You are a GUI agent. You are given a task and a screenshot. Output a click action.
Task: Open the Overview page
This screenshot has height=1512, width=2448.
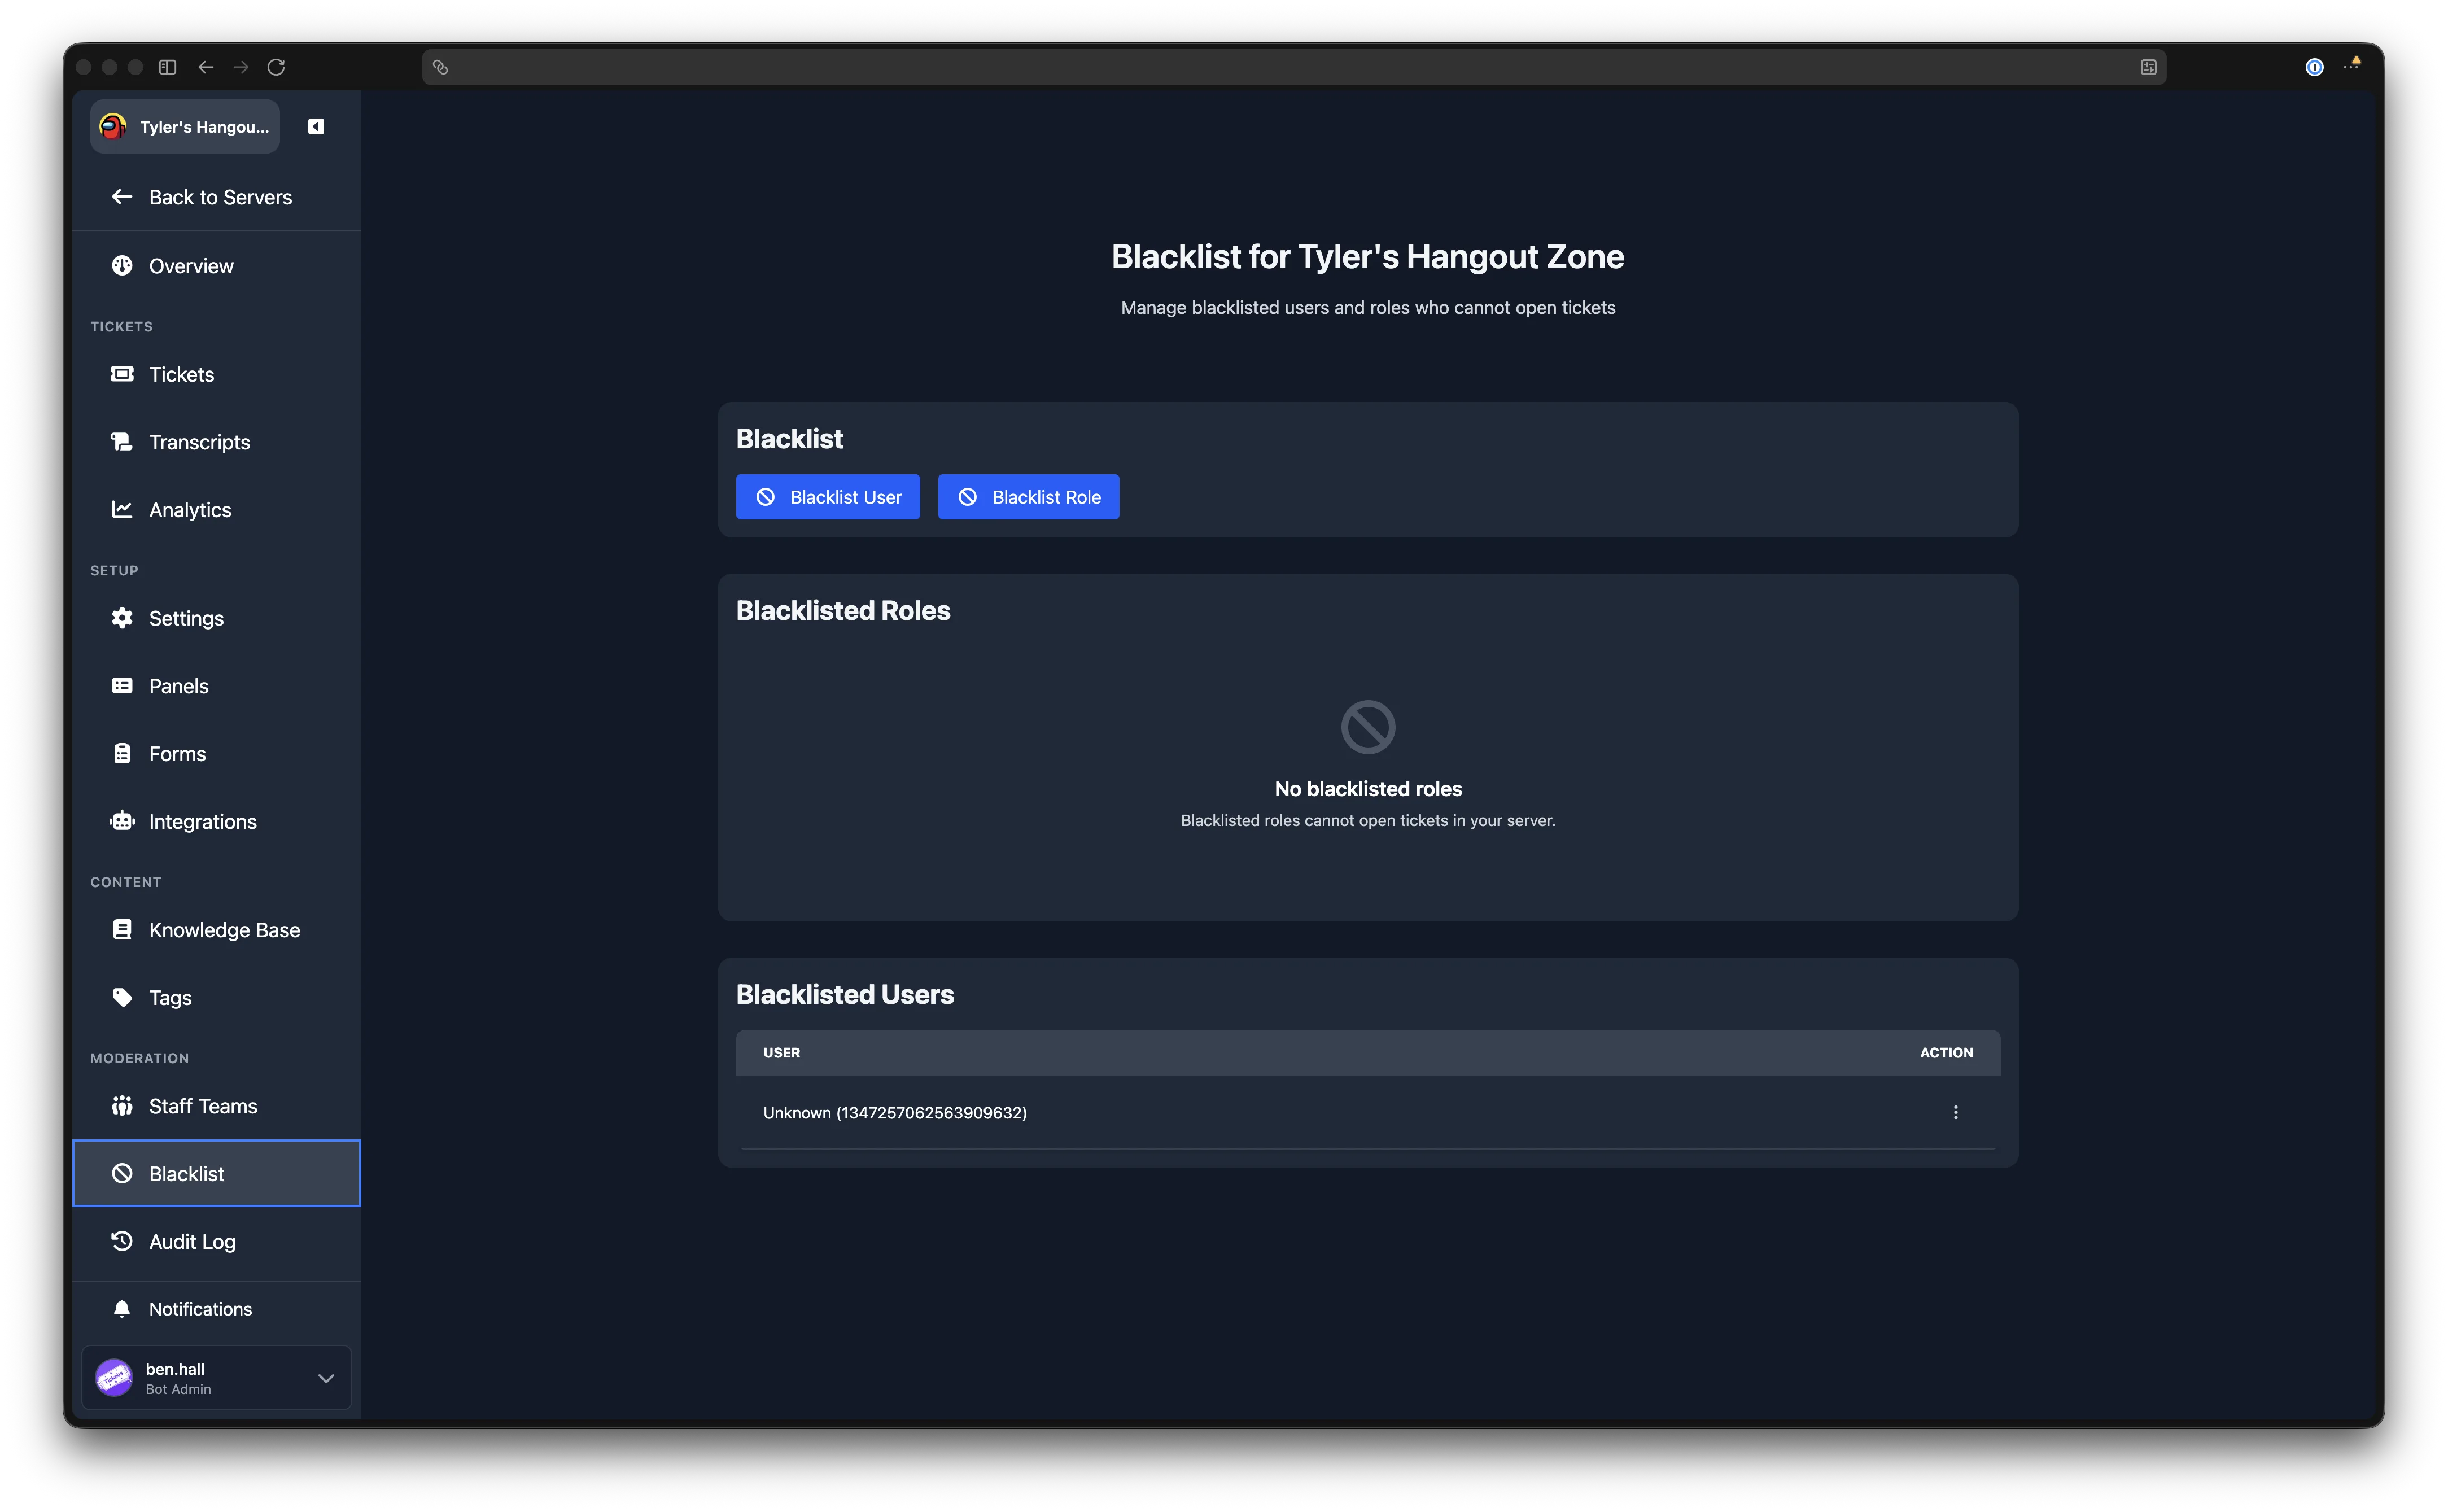pos(217,266)
